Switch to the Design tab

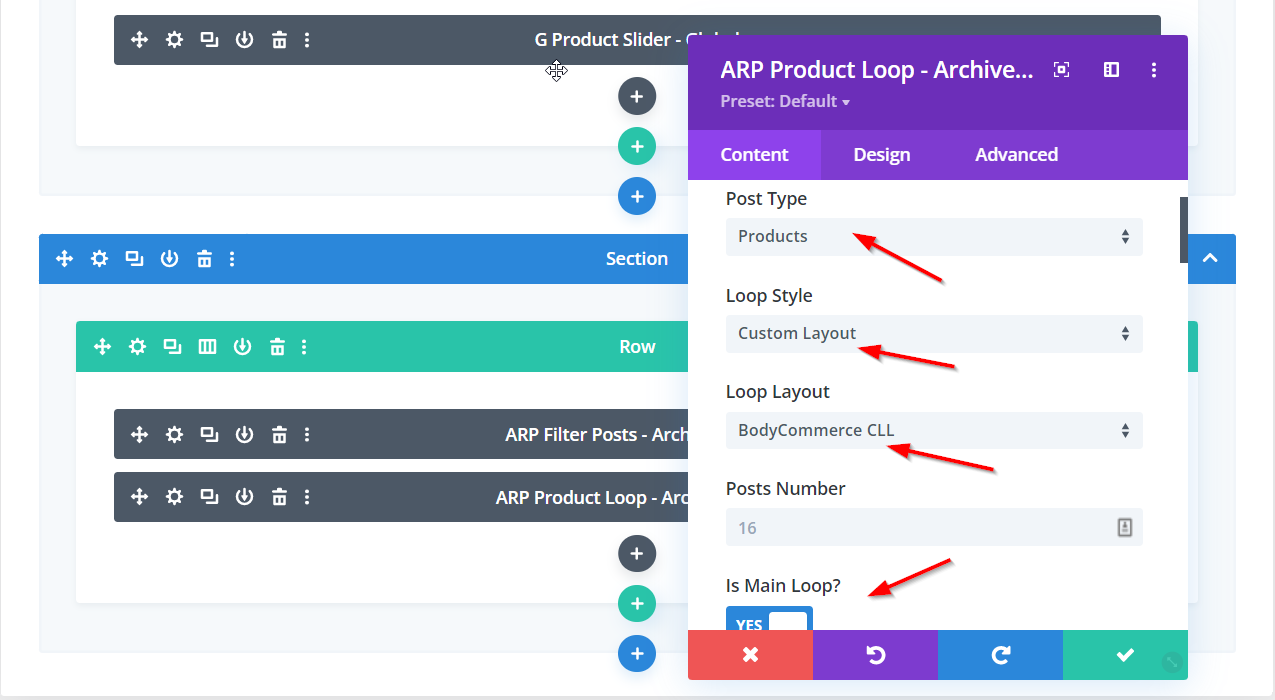pyautogui.click(x=881, y=155)
